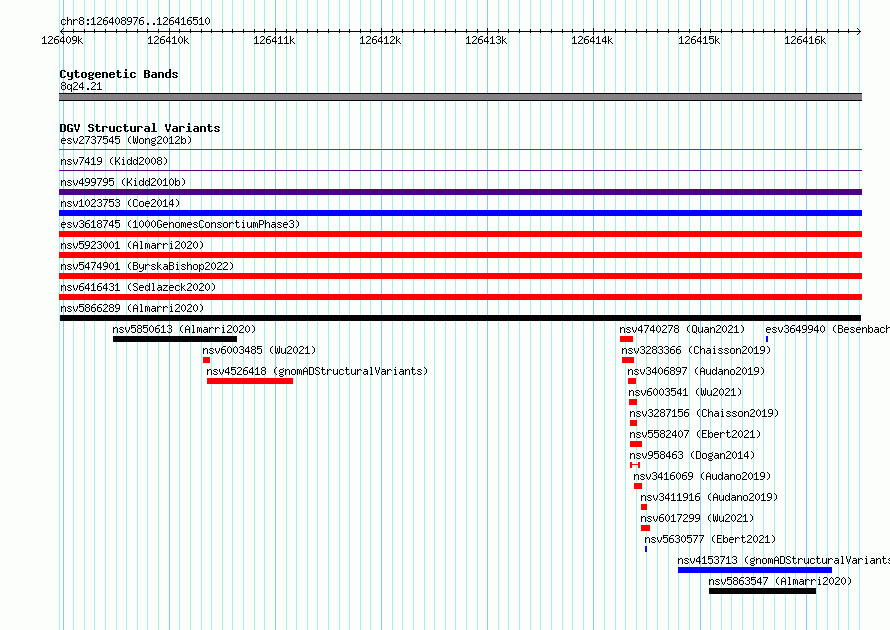Click the red feature under nsv6017299
This screenshot has height=630, width=890.
[645, 528]
